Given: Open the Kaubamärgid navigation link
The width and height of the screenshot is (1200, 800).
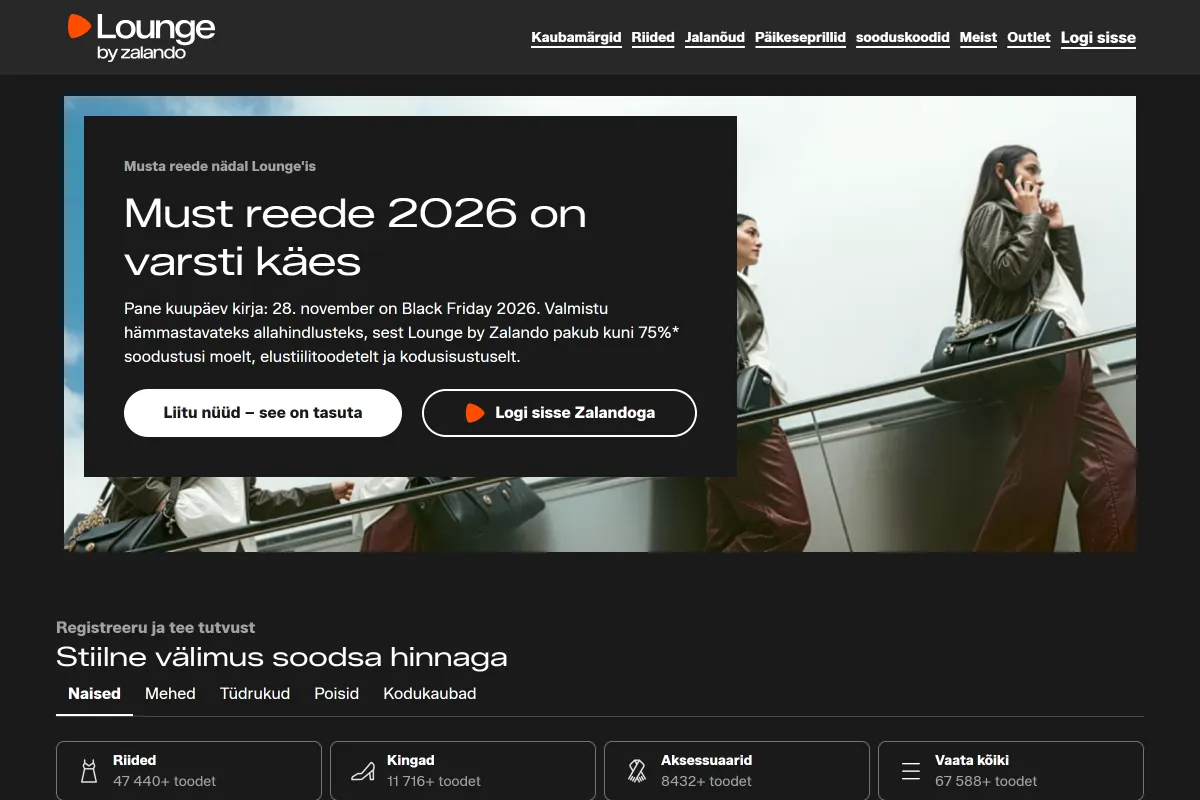Looking at the screenshot, I should [x=576, y=38].
